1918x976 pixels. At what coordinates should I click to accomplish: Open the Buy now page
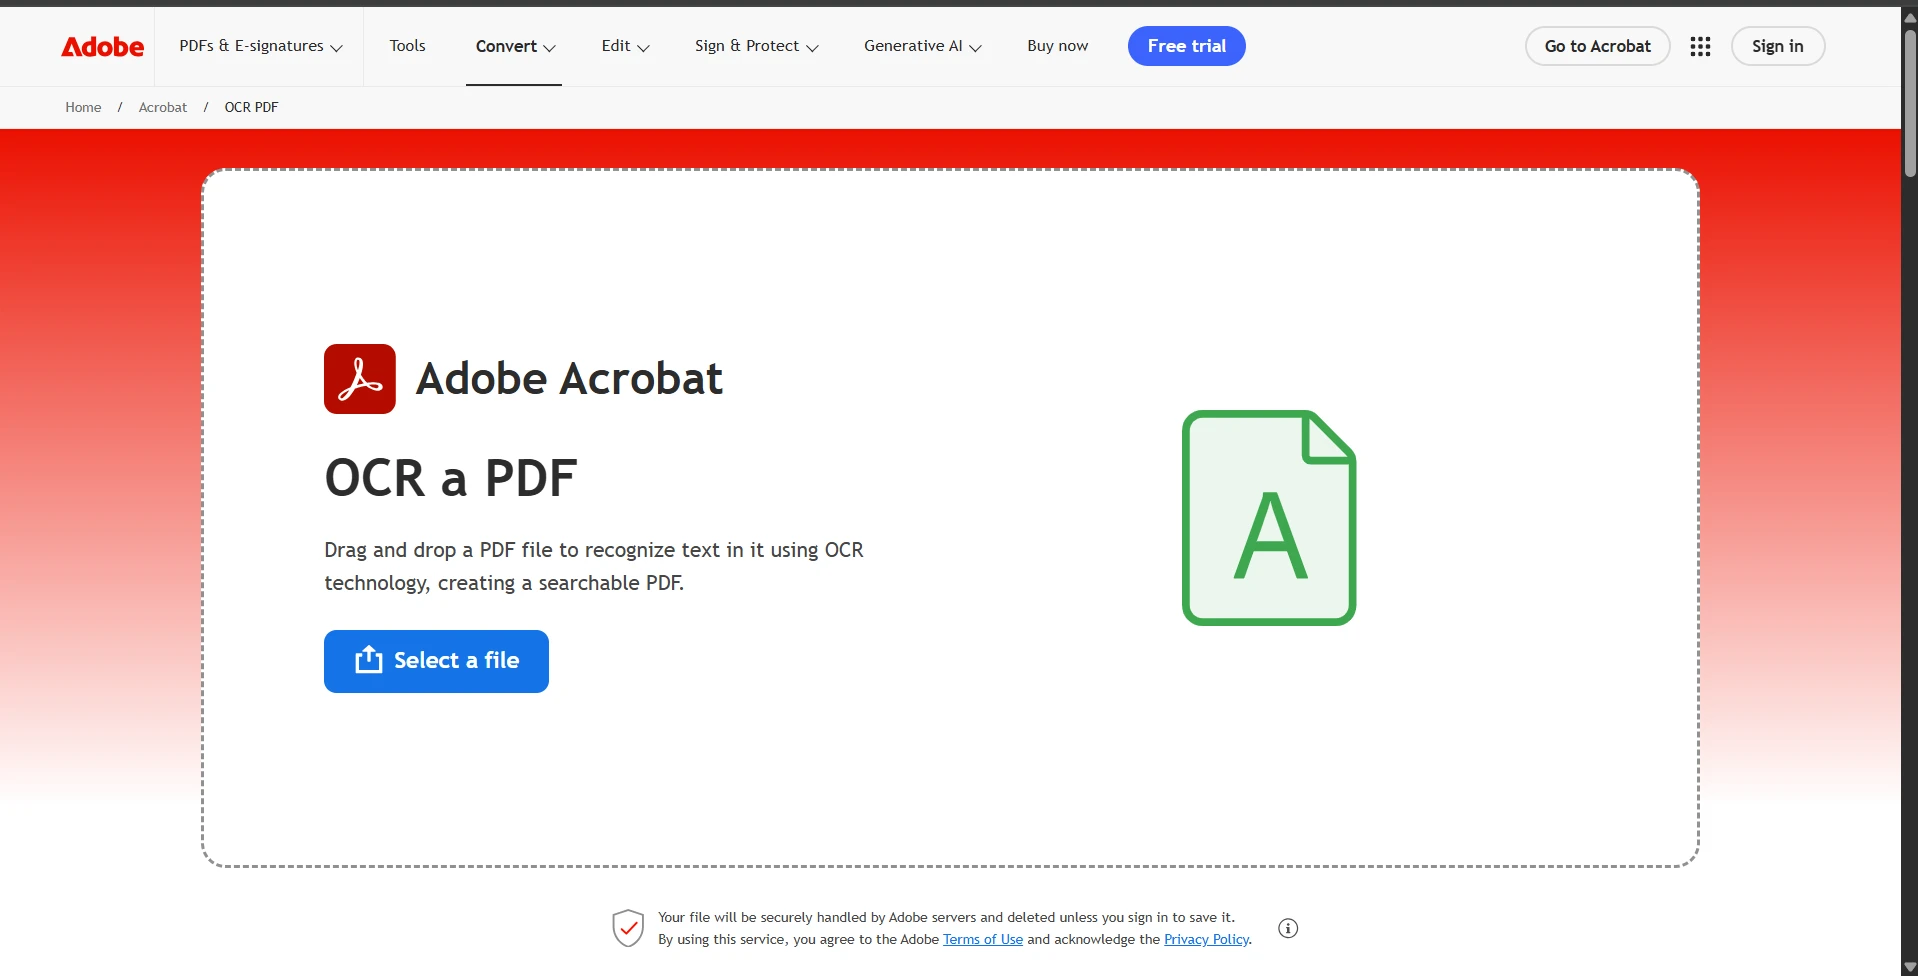click(1057, 46)
